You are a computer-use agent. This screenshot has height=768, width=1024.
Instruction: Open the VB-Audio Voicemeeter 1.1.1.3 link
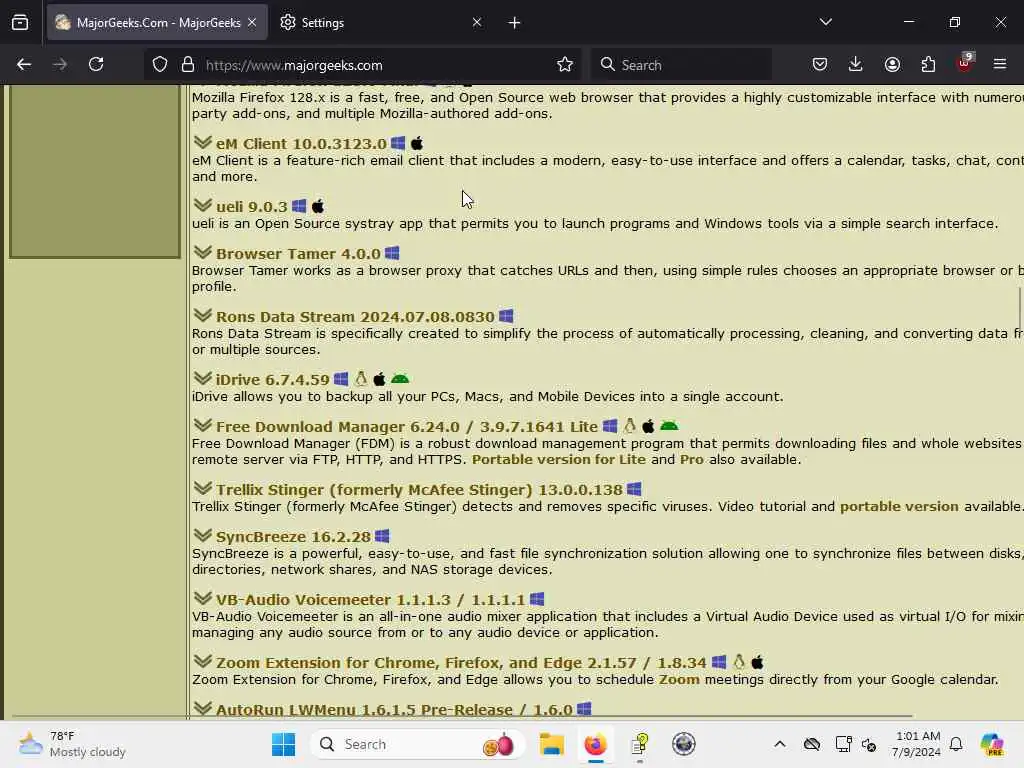pyautogui.click(x=370, y=600)
